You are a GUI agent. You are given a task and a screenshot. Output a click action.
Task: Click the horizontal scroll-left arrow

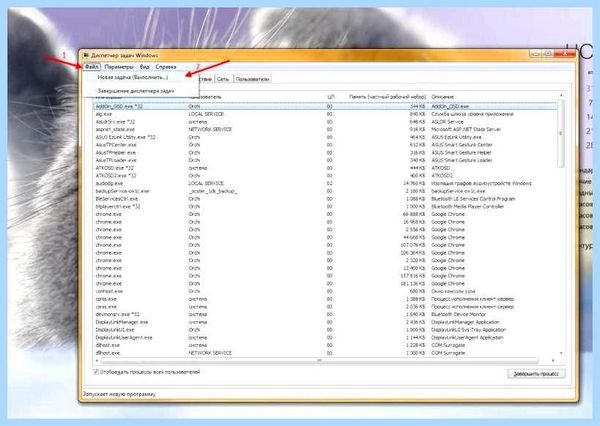tap(97, 361)
